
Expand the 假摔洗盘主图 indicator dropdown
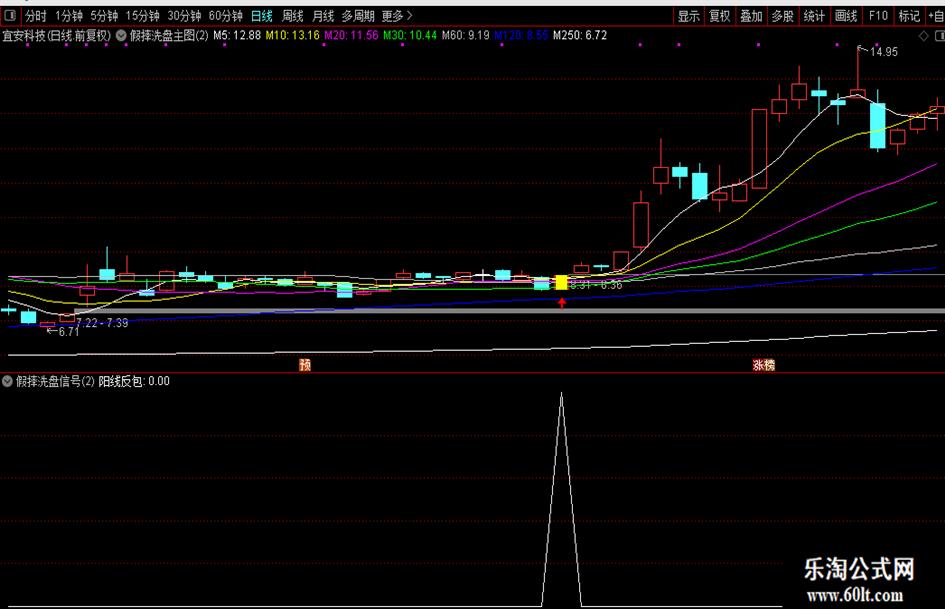(x=122, y=35)
